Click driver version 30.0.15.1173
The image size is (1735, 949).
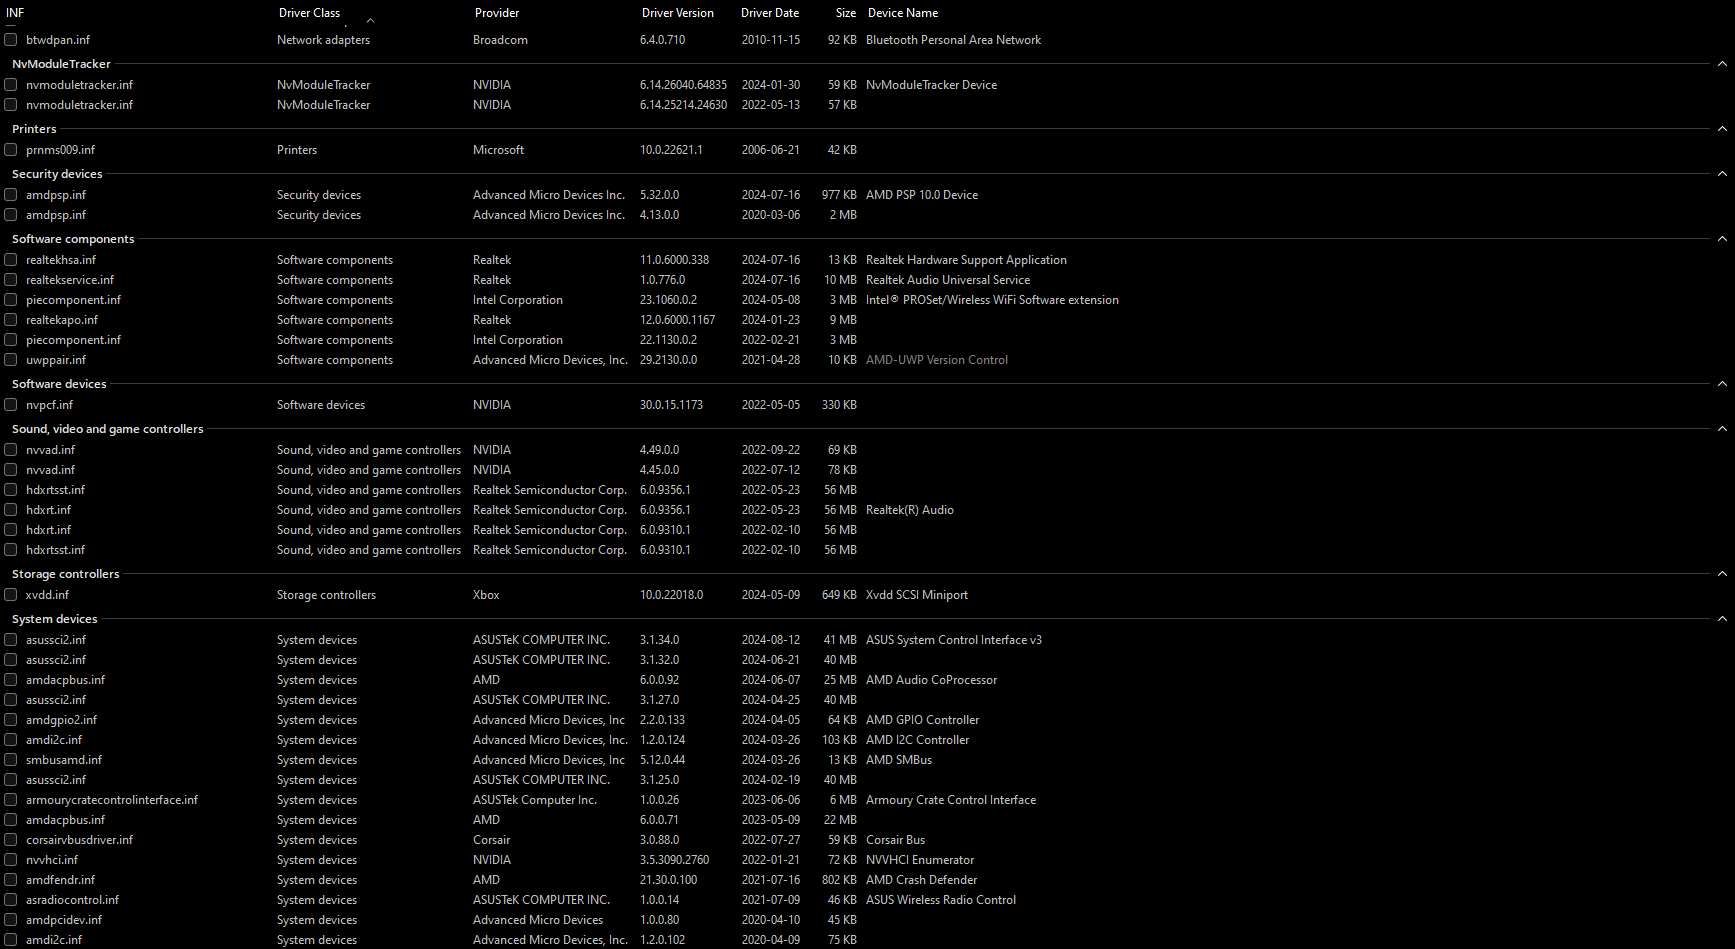click(671, 405)
